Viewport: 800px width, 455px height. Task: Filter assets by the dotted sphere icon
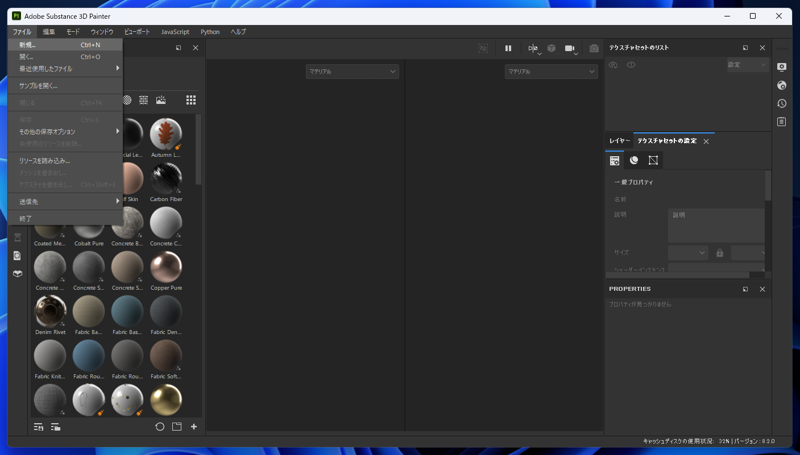click(x=127, y=100)
